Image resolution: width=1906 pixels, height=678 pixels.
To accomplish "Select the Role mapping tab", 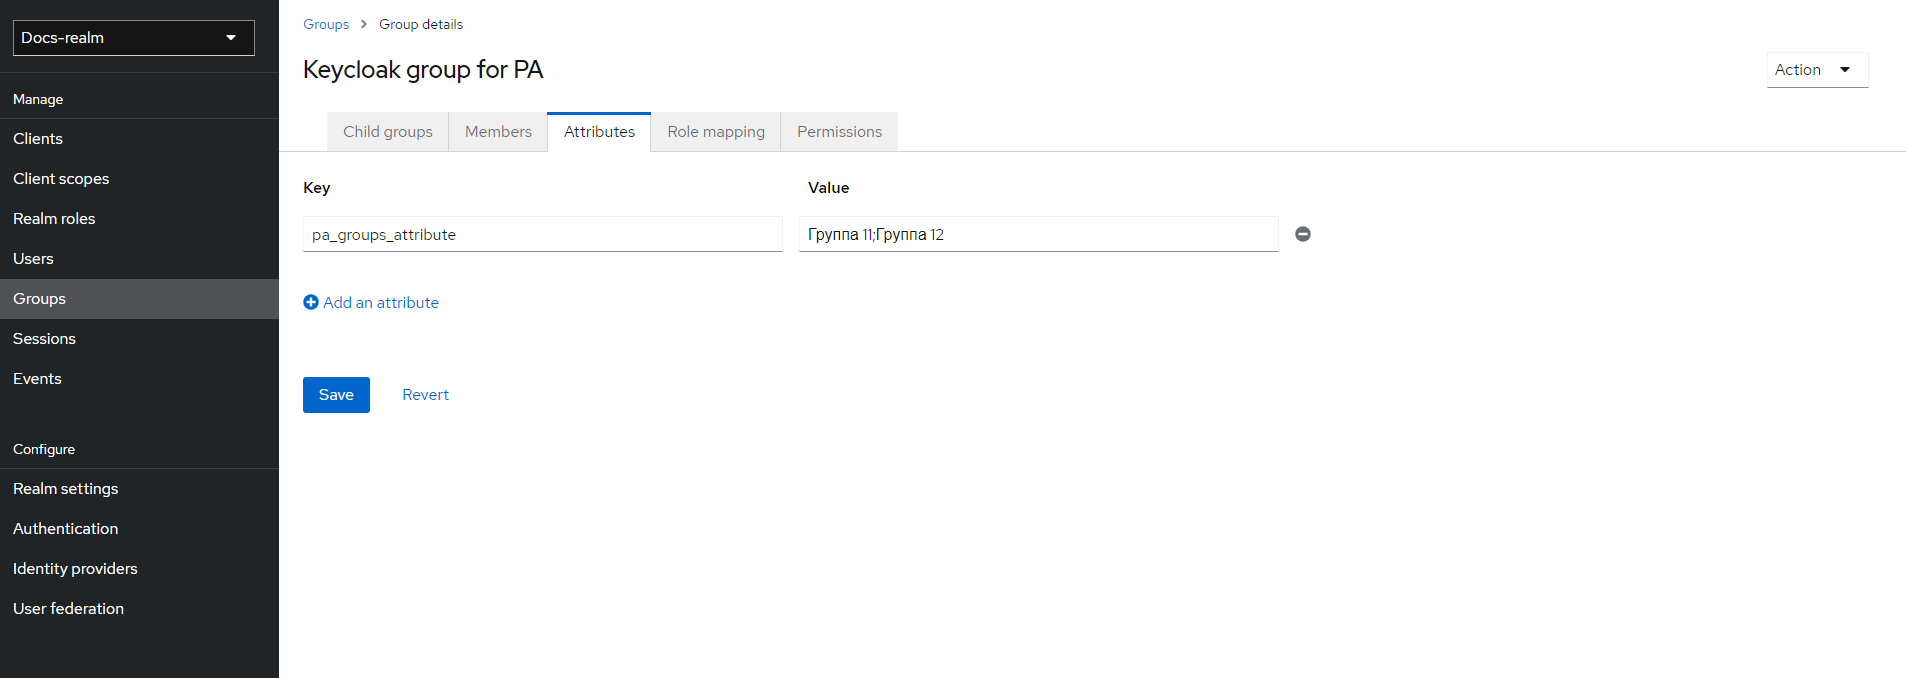I will click(x=715, y=132).
